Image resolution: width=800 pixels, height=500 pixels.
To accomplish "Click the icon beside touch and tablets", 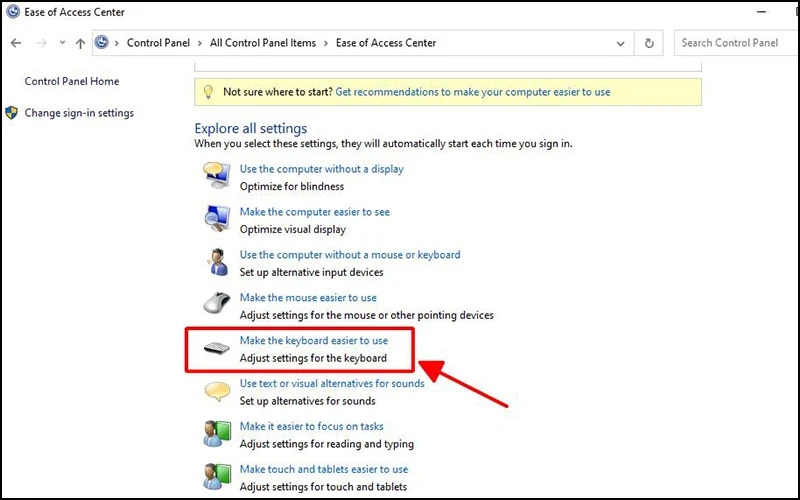I will click(217, 476).
